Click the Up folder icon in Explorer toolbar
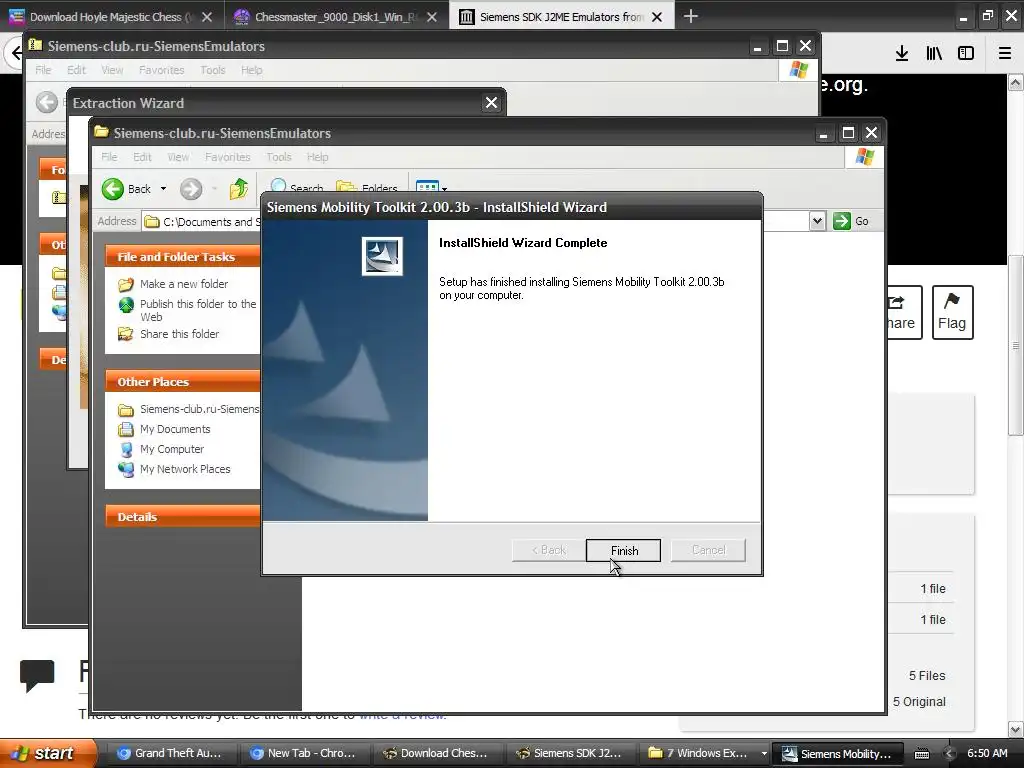This screenshot has height=768, width=1024. 239,189
